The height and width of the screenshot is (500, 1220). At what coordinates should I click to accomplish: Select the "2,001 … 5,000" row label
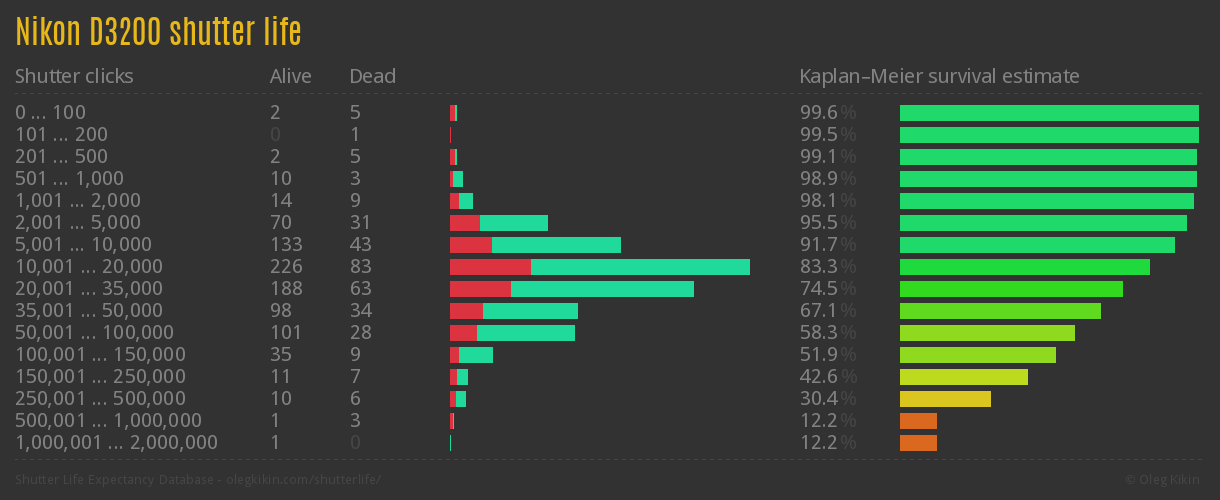pos(77,223)
